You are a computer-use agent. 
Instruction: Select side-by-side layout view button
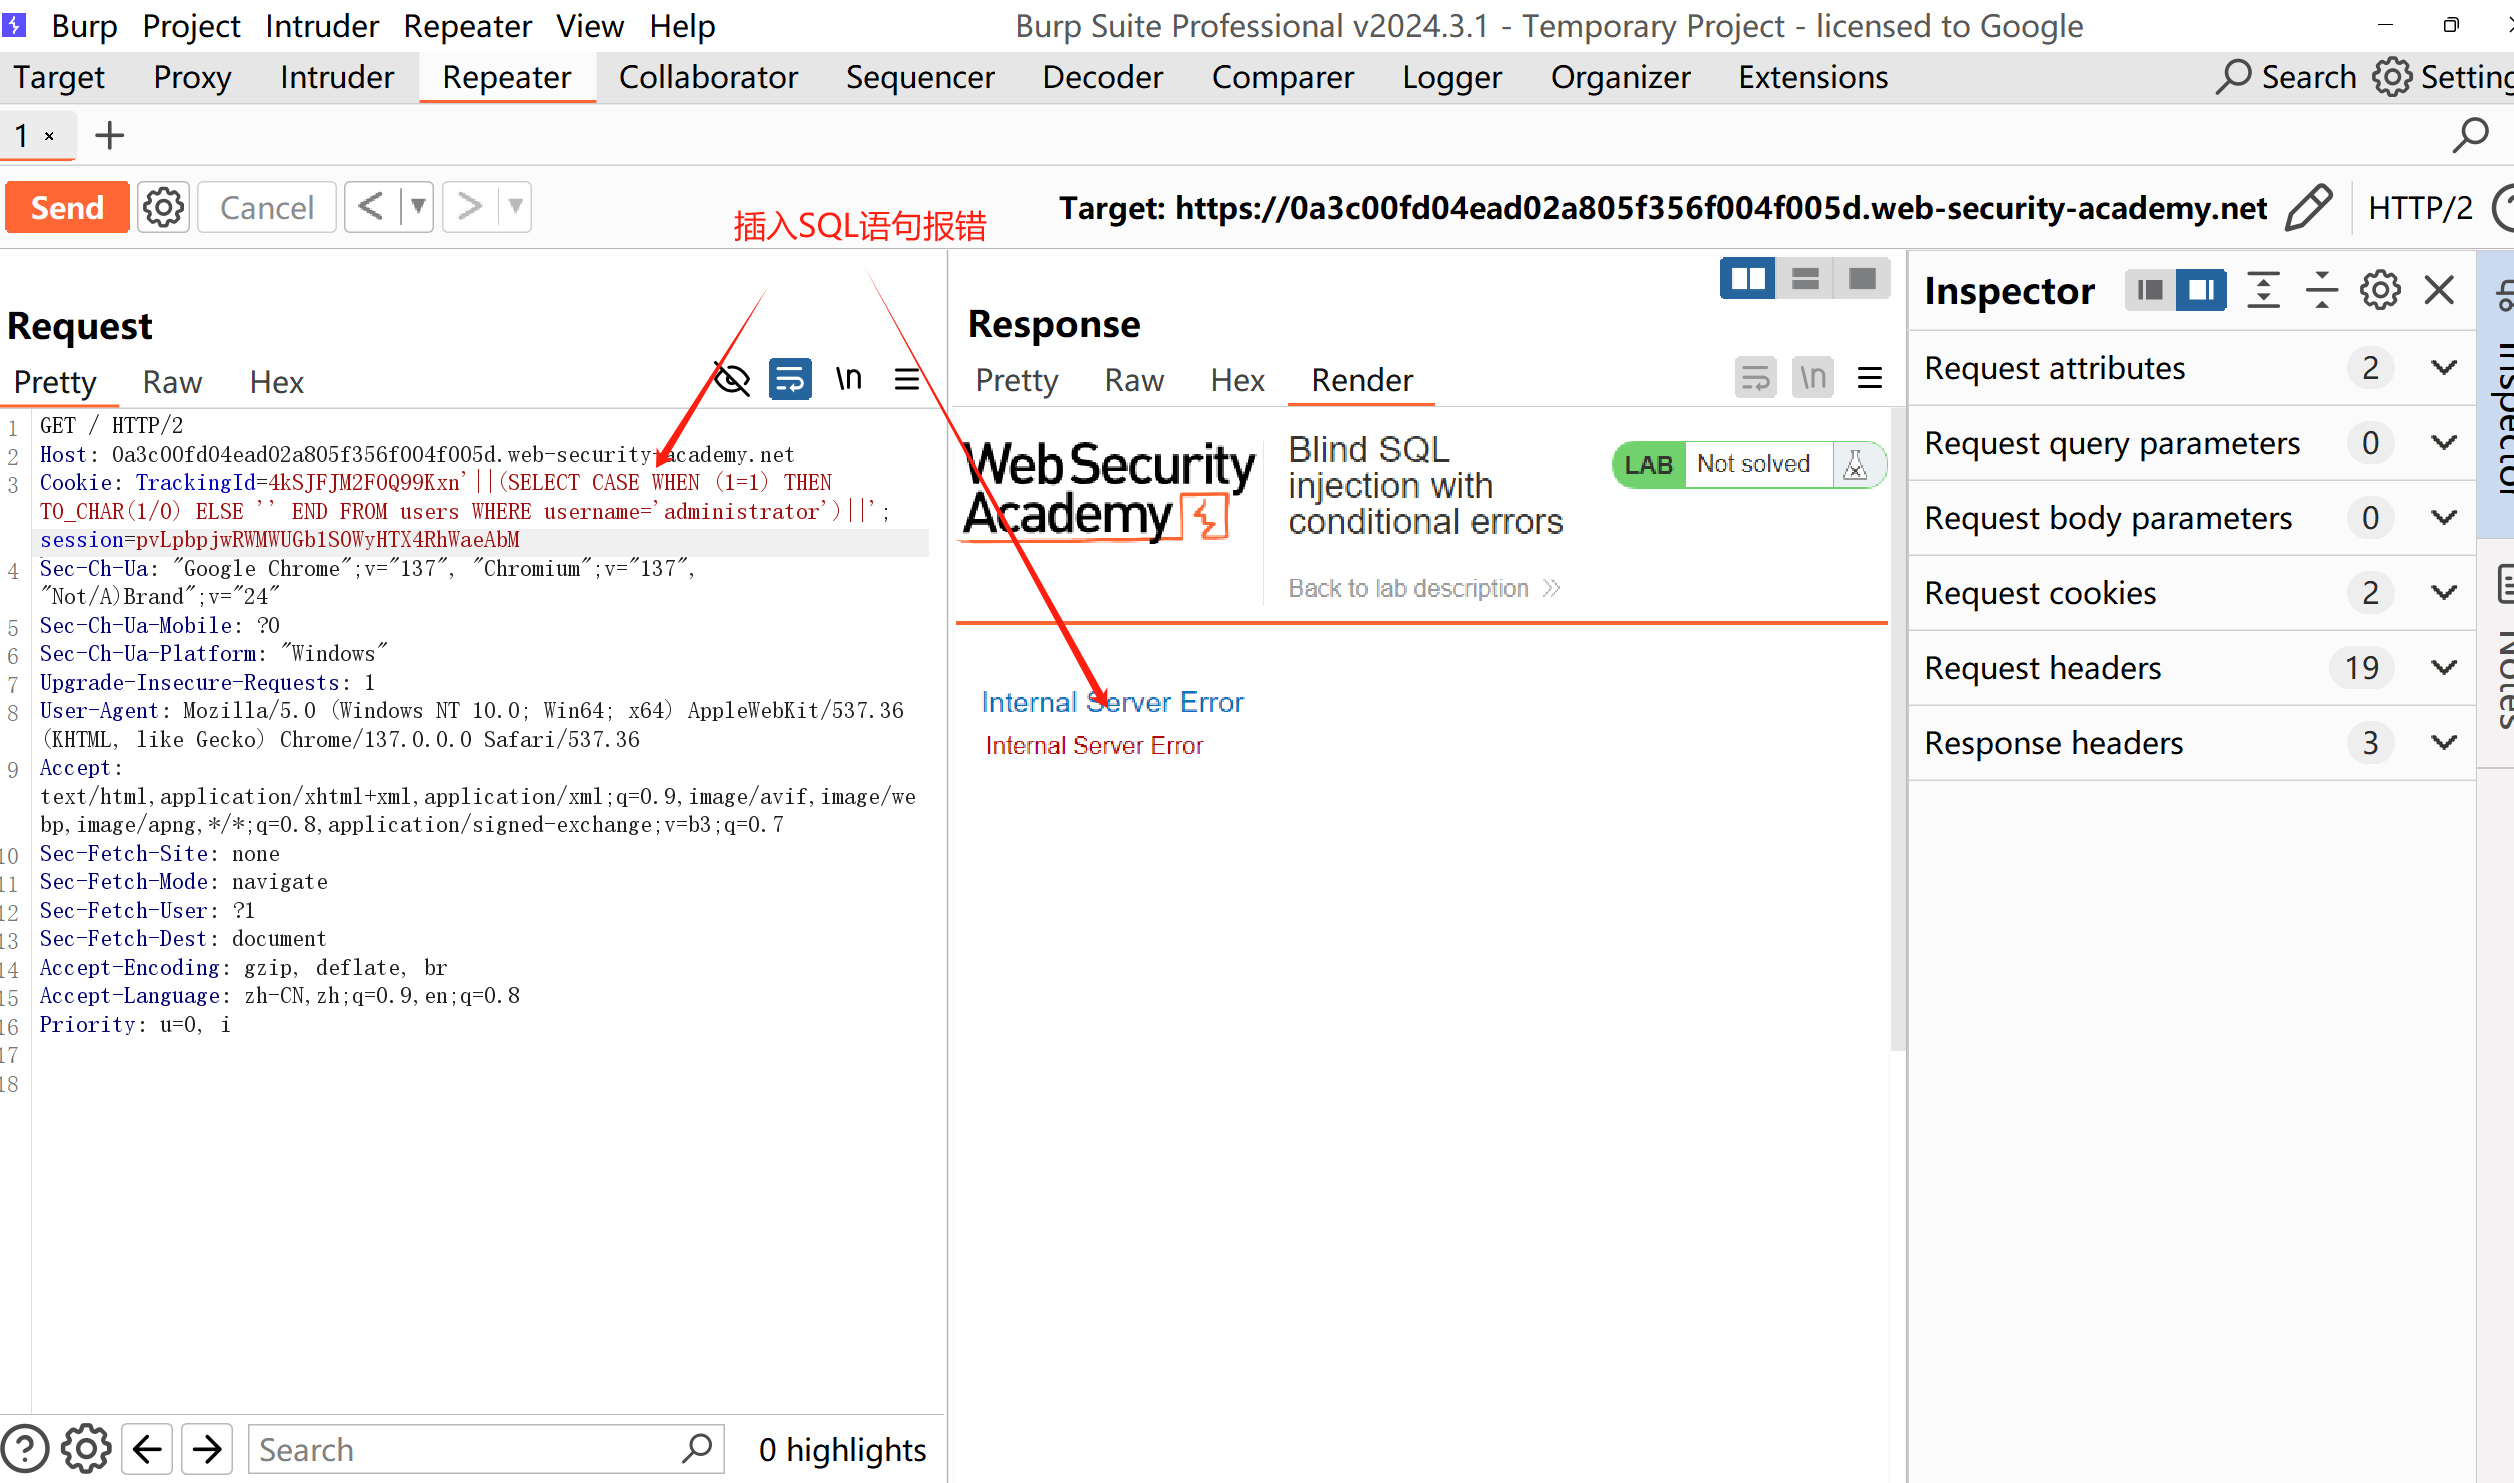[x=1747, y=279]
